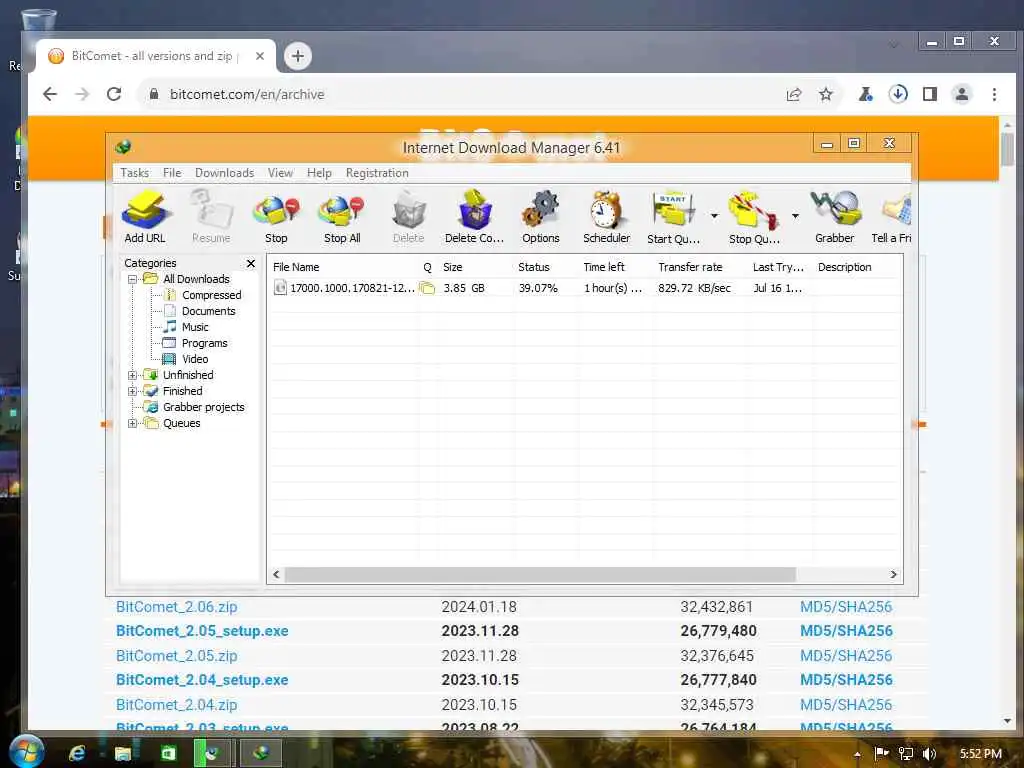1024x768 pixels.
Task: Open File Explorer from the taskbar
Action: point(123,754)
